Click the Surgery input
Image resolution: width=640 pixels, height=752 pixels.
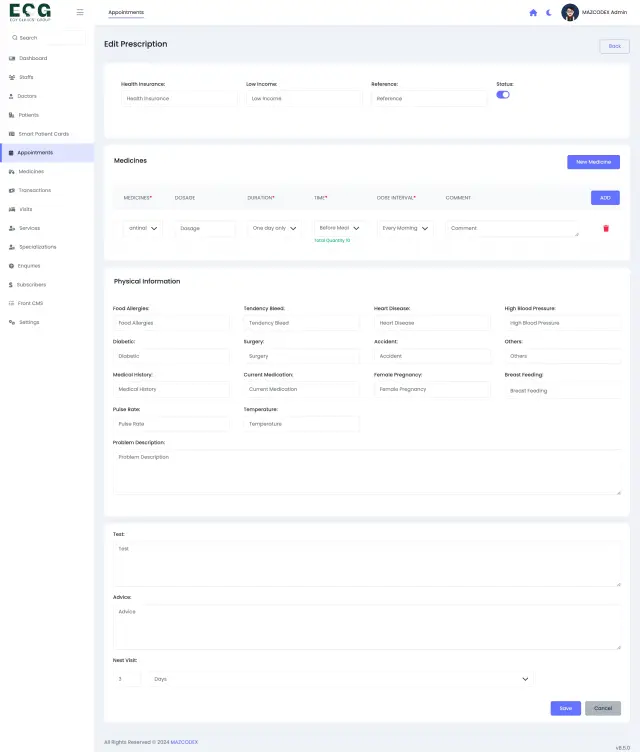click(302, 356)
